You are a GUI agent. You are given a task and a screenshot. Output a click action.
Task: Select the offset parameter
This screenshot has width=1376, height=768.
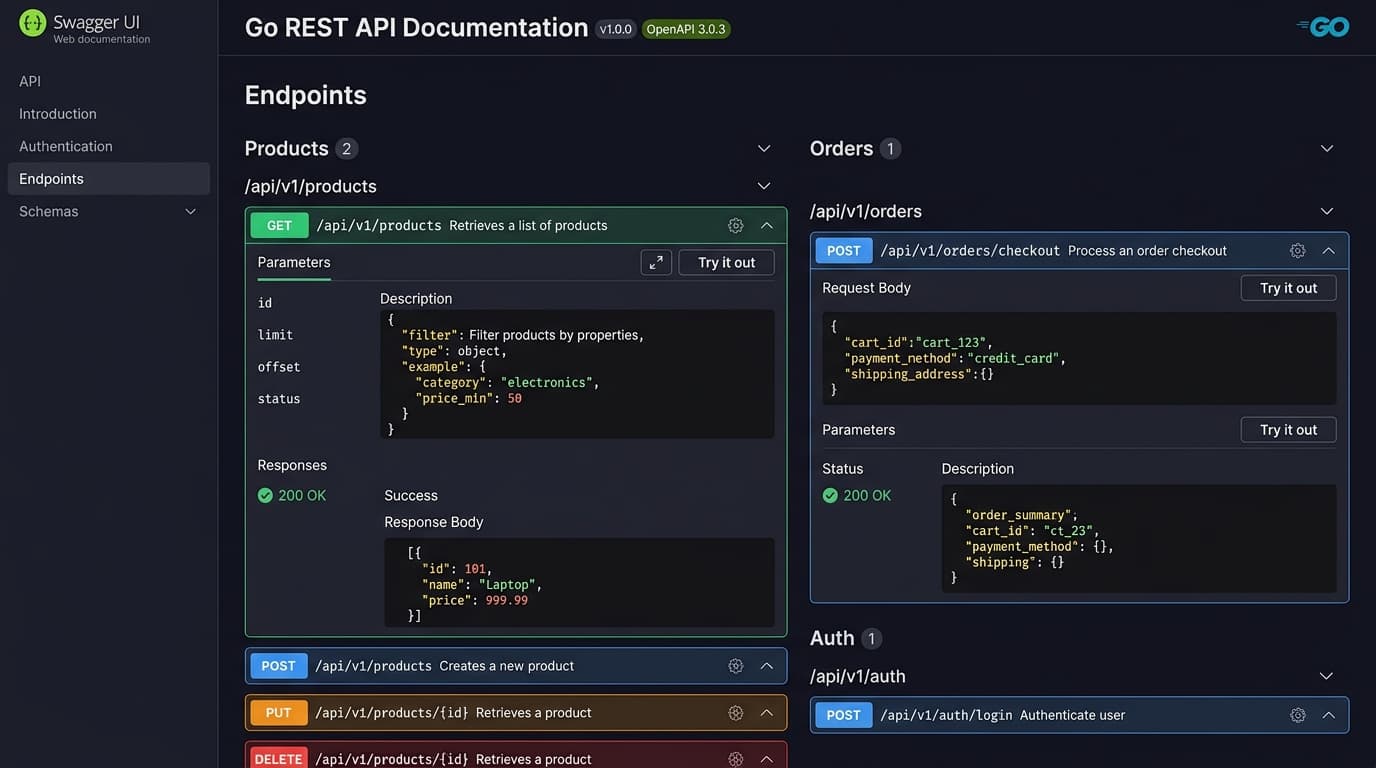pyautogui.click(x=279, y=367)
